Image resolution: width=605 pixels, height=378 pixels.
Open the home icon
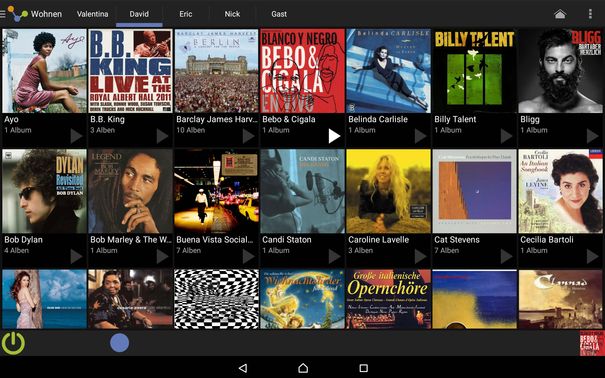click(x=560, y=14)
